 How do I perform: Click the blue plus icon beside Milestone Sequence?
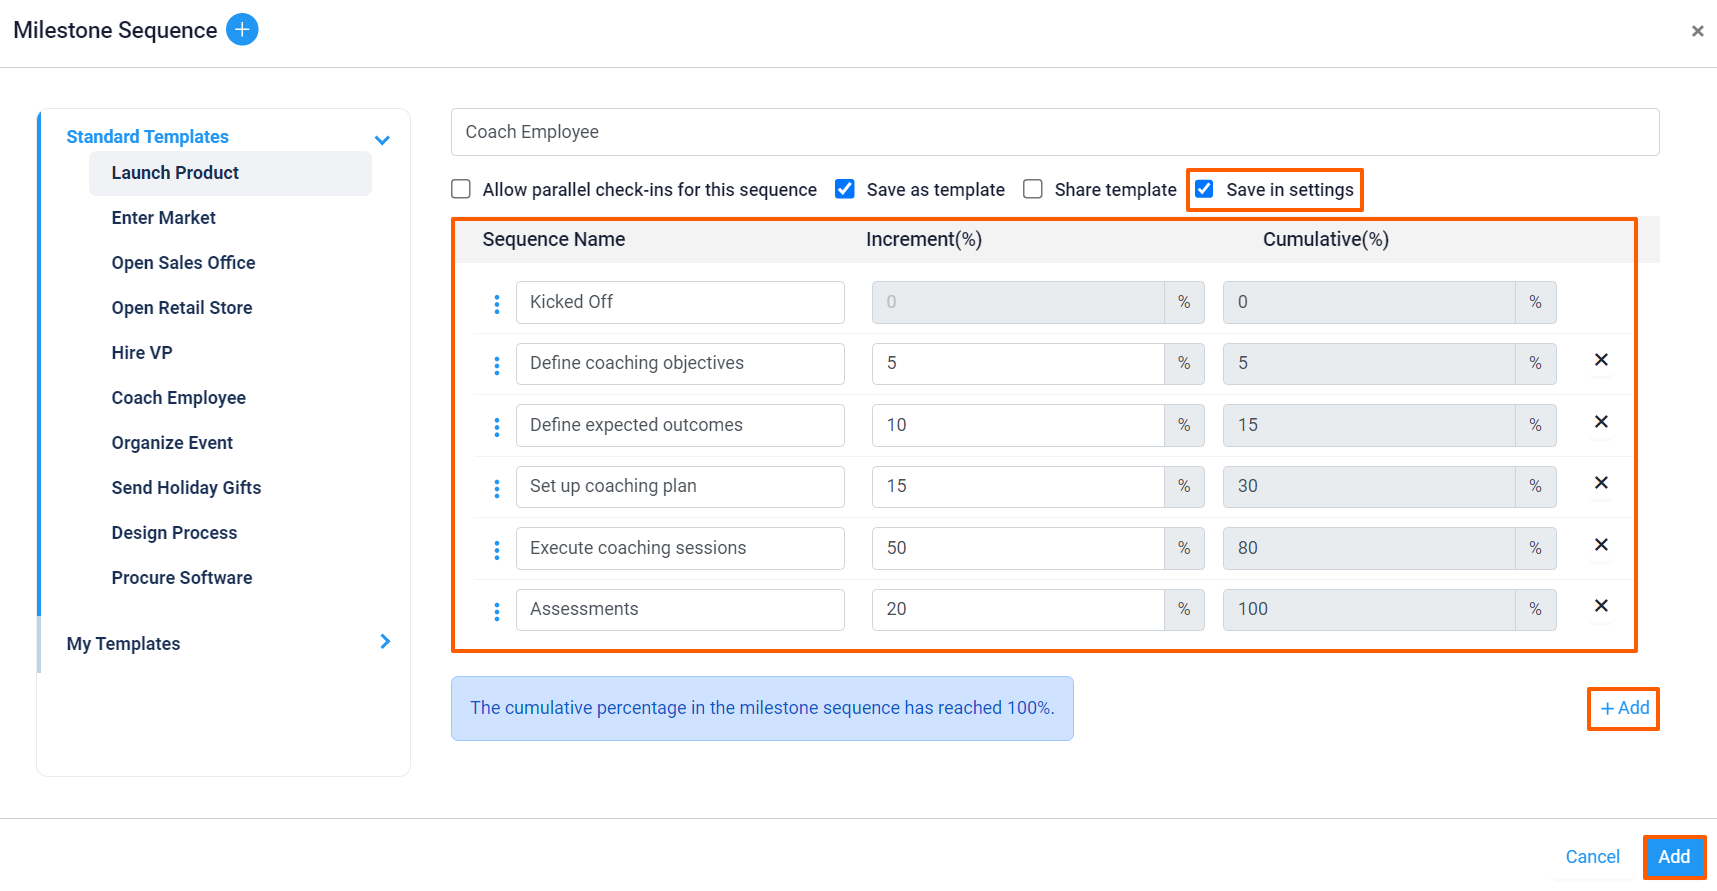(241, 30)
